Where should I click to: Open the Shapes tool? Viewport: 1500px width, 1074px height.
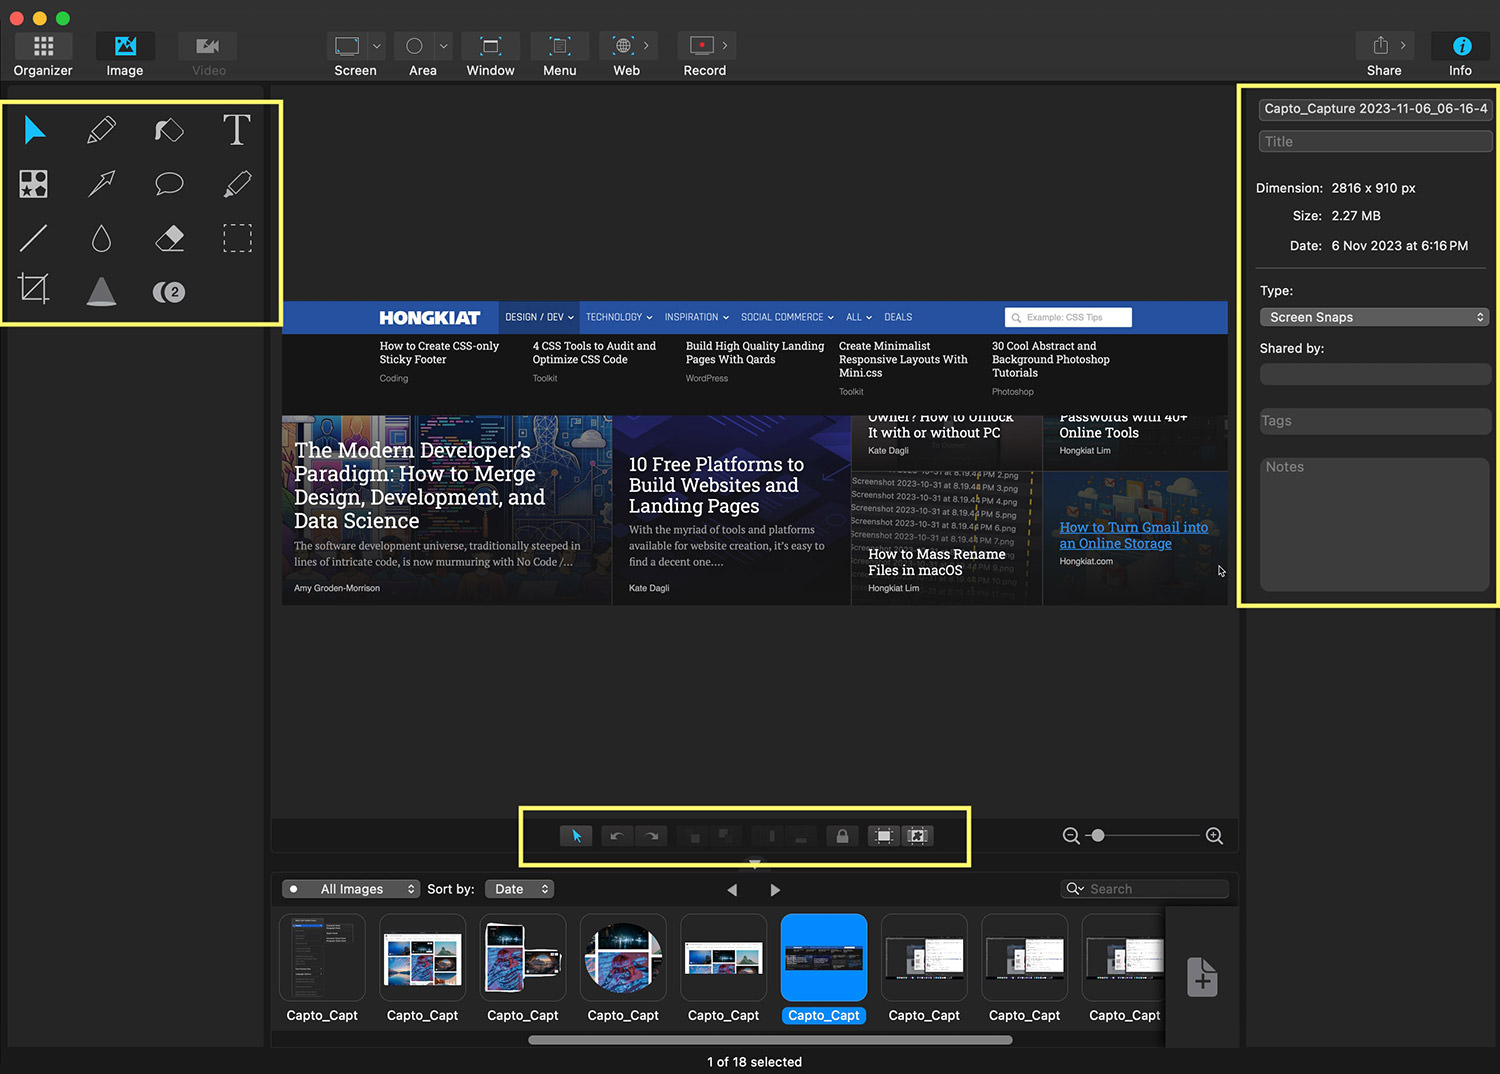34,184
